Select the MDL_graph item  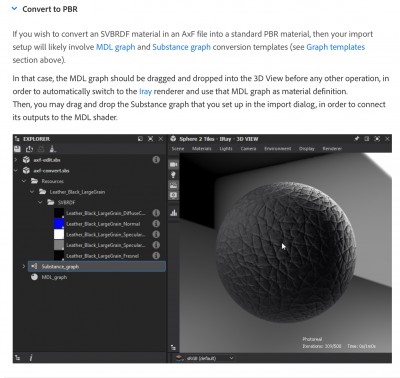tap(54, 277)
